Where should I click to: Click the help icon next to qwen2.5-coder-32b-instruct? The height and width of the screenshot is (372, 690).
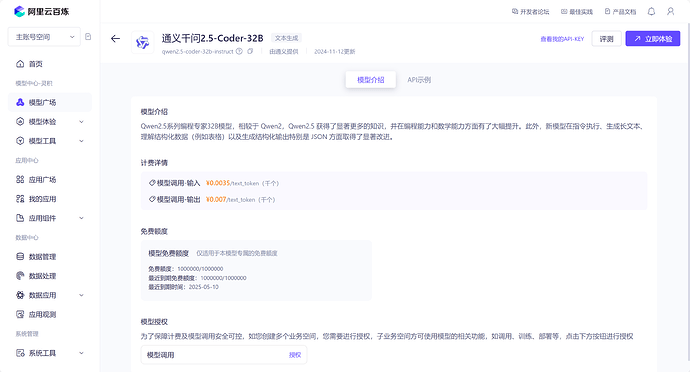tap(239, 51)
